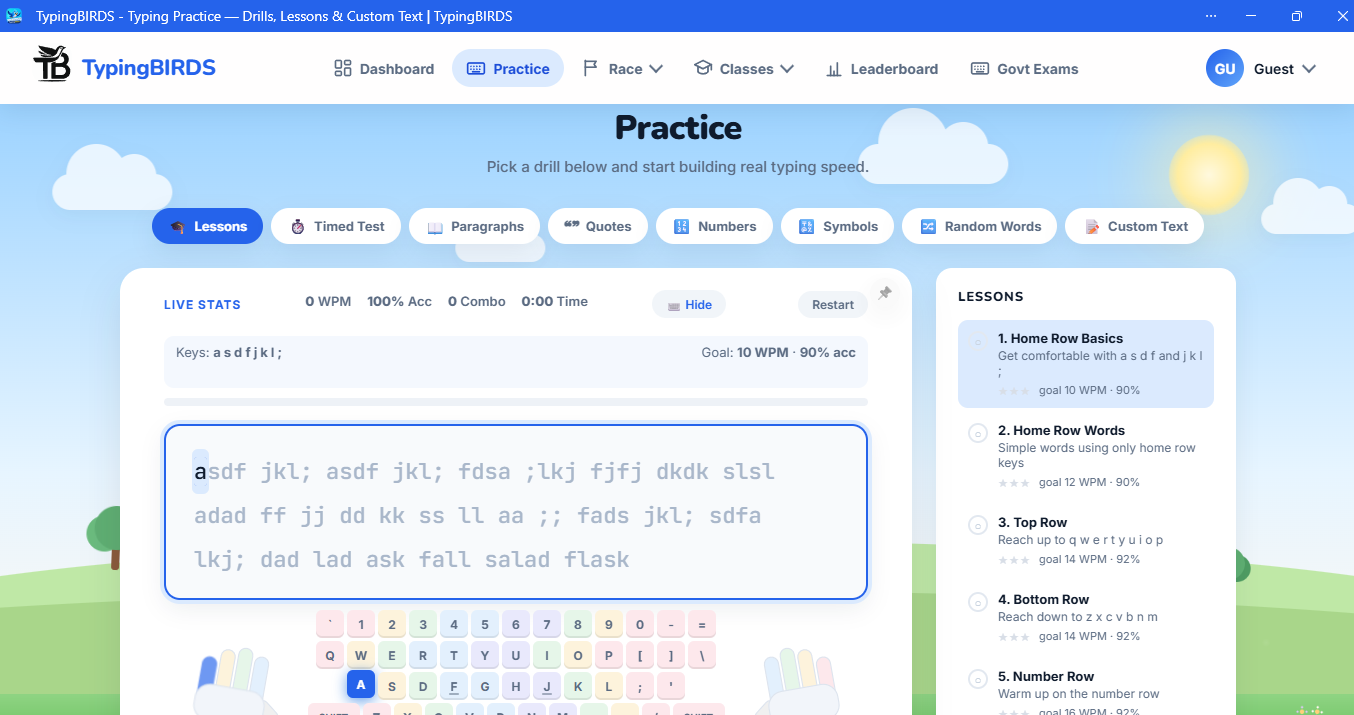Viewport: 1354px width, 715px height.
Task: Click the semicolon key on keyboard
Action: coord(640,686)
